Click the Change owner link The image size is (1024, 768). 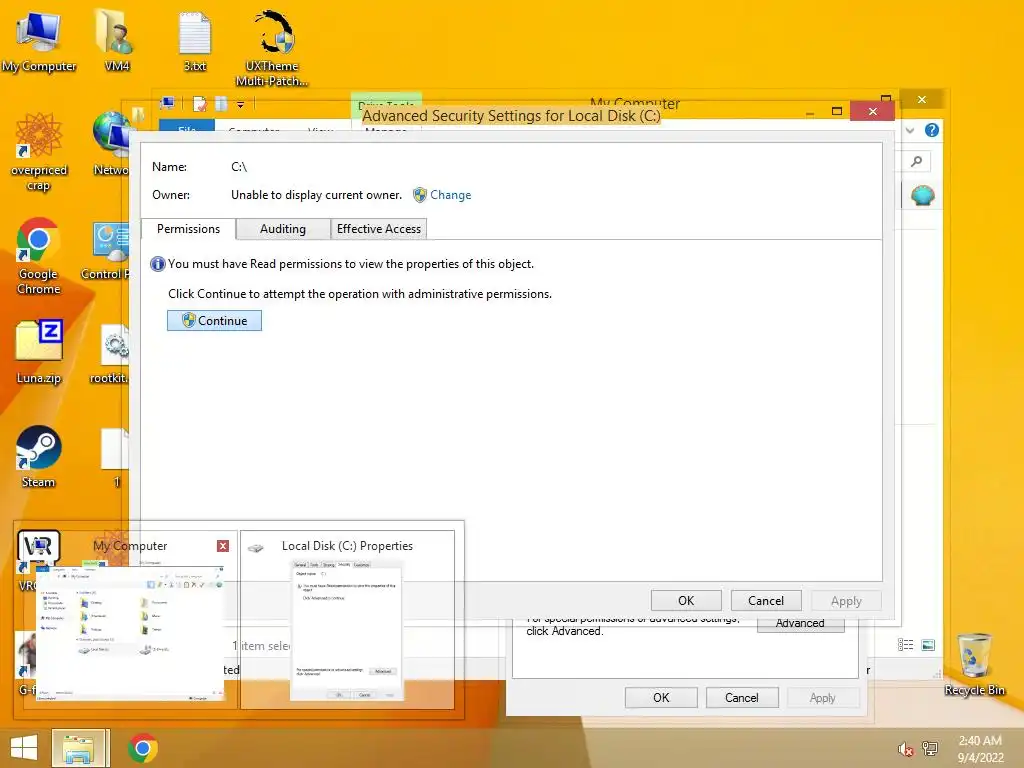tap(450, 195)
